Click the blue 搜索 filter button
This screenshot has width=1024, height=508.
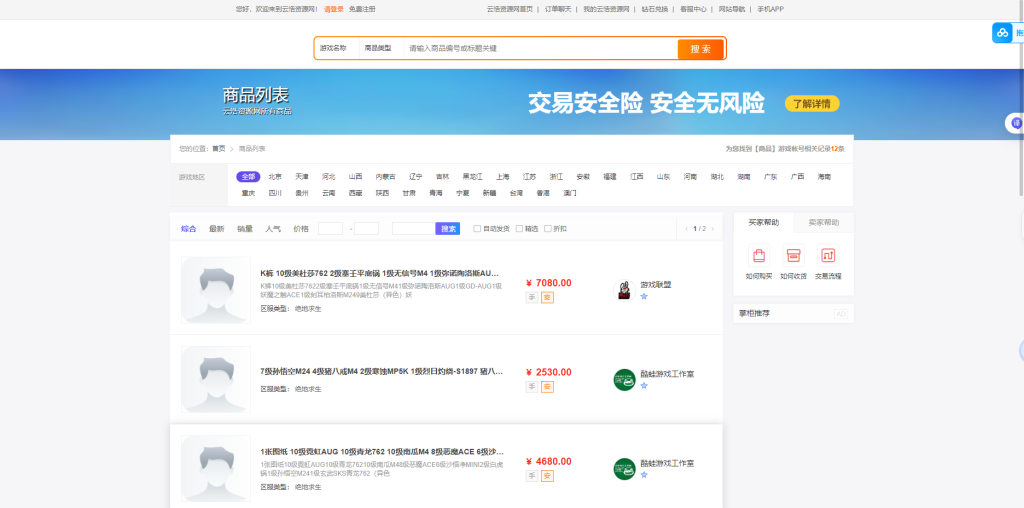[448, 229]
